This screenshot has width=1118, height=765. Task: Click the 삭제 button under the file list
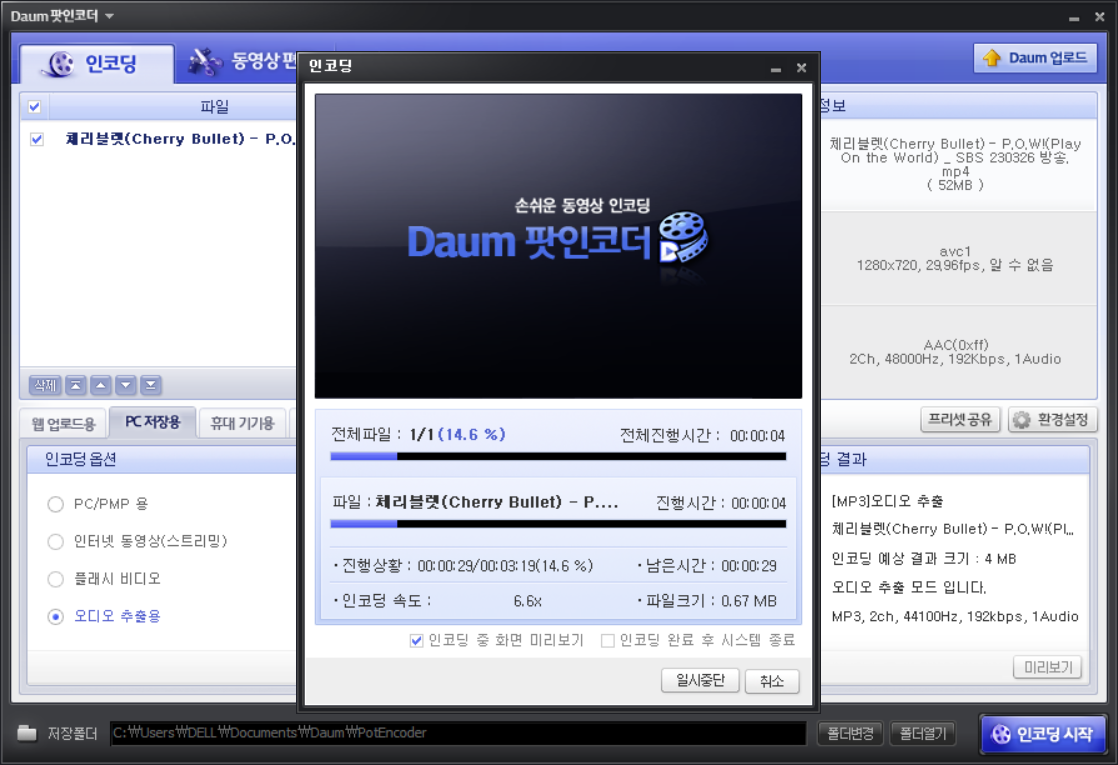coord(45,385)
